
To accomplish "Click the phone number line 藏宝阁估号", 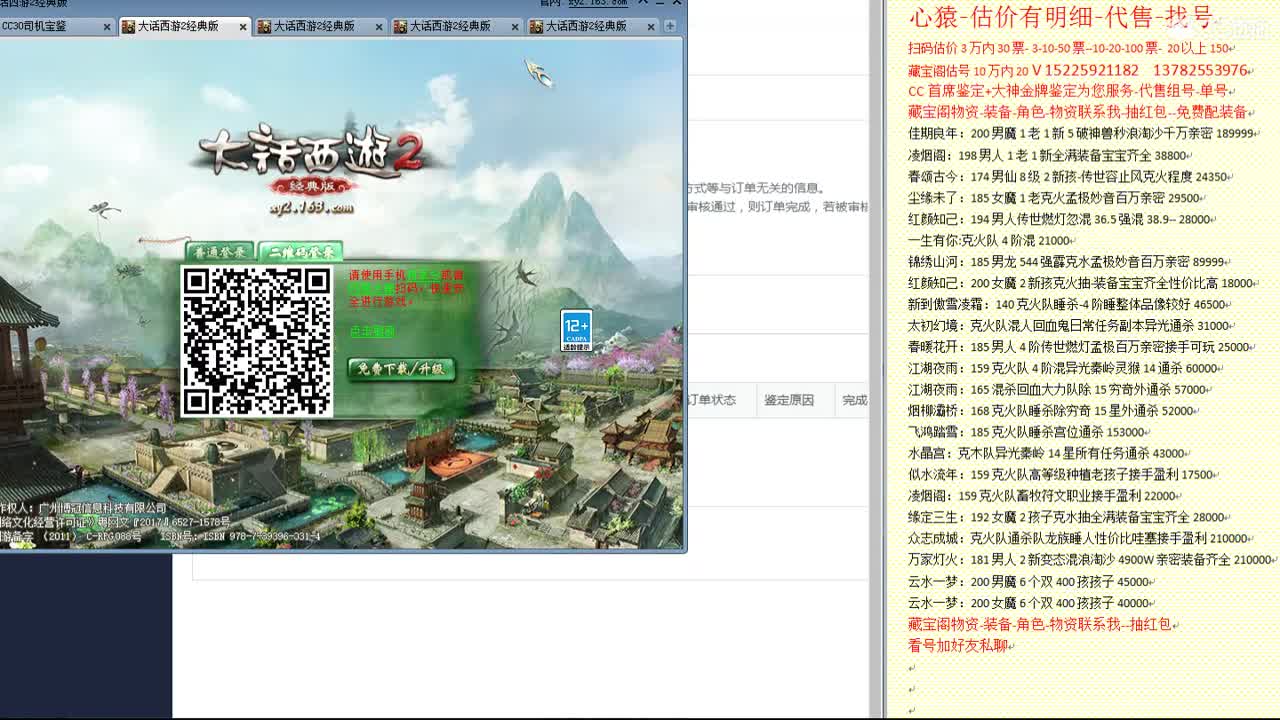I will tap(1078, 70).
